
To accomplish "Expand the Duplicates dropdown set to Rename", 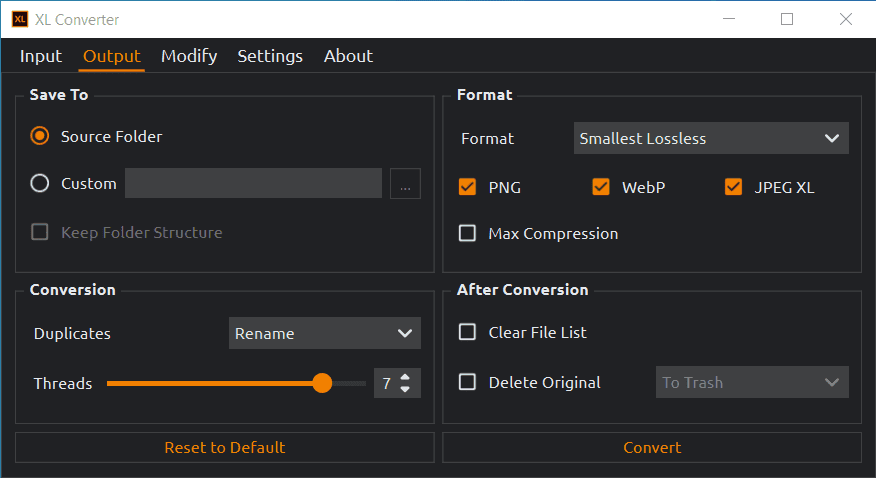I will pos(324,333).
